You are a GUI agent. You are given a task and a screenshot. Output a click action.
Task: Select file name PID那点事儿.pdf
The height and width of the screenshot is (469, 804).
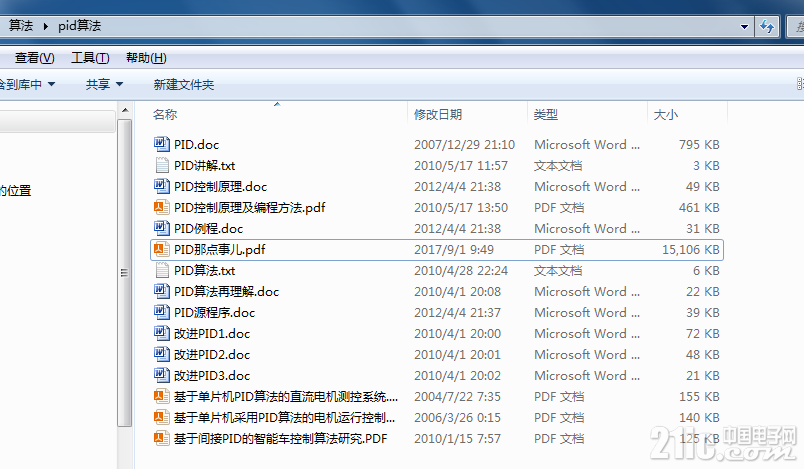(x=219, y=250)
